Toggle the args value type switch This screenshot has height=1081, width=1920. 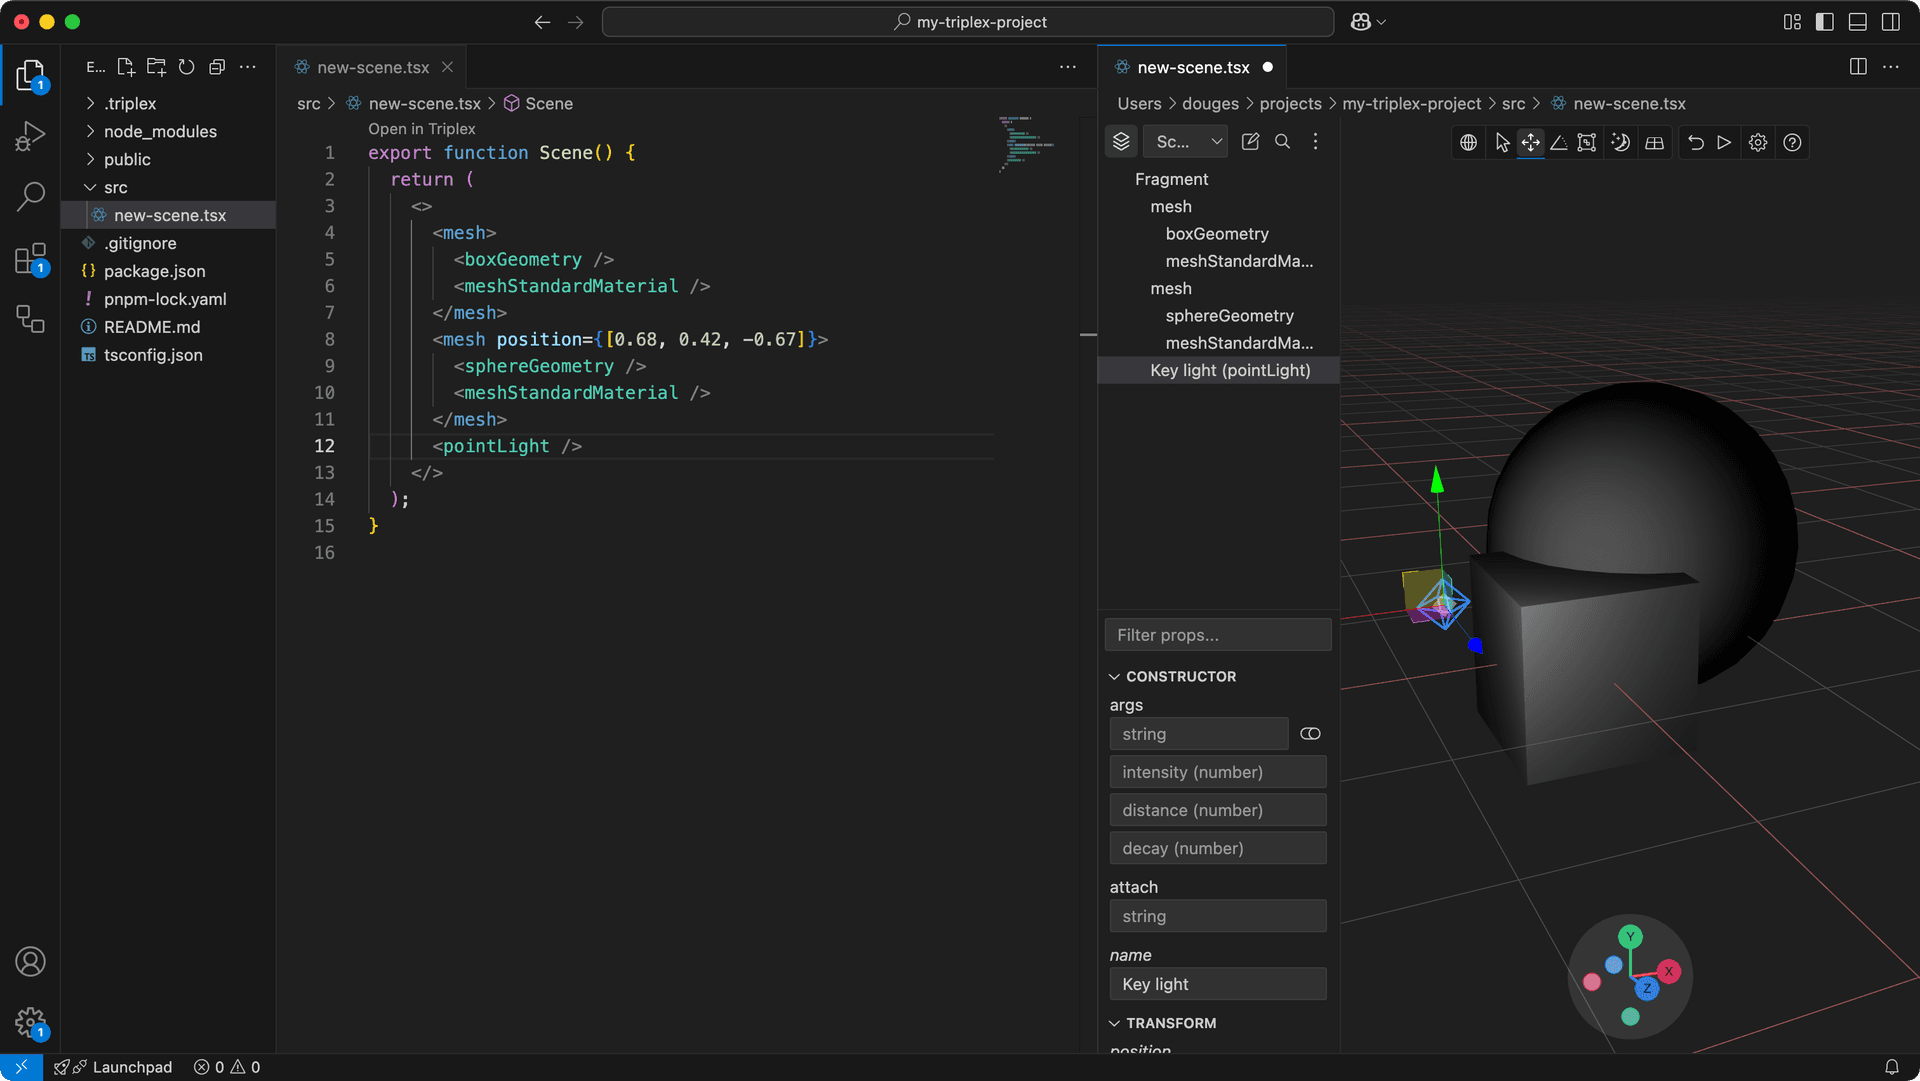tap(1310, 734)
